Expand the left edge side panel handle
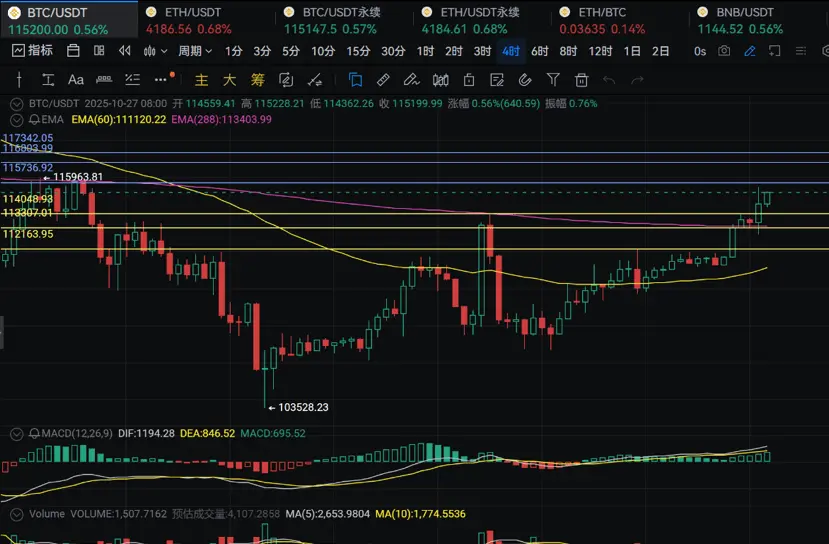The height and width of the screenshot is (544, 829). [x=2, y=333]
